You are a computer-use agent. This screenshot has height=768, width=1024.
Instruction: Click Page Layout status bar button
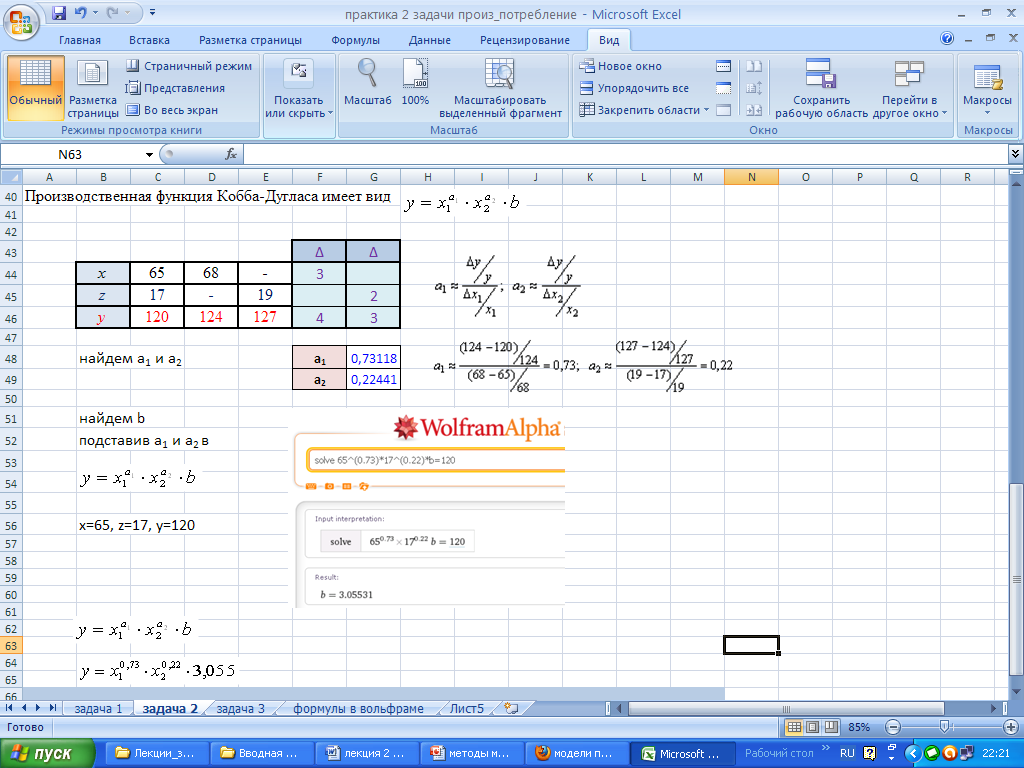812,727
